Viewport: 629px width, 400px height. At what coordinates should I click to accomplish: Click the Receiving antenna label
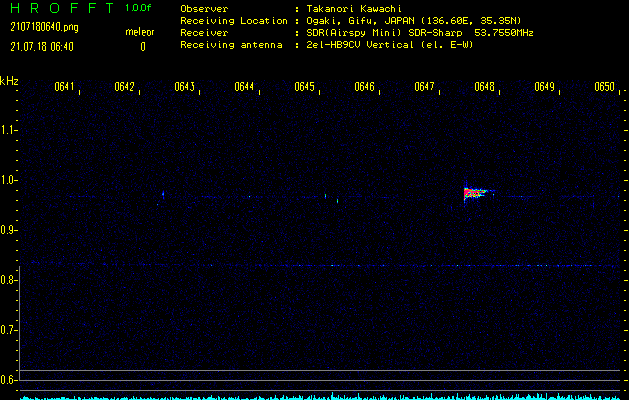coord(231,45)
